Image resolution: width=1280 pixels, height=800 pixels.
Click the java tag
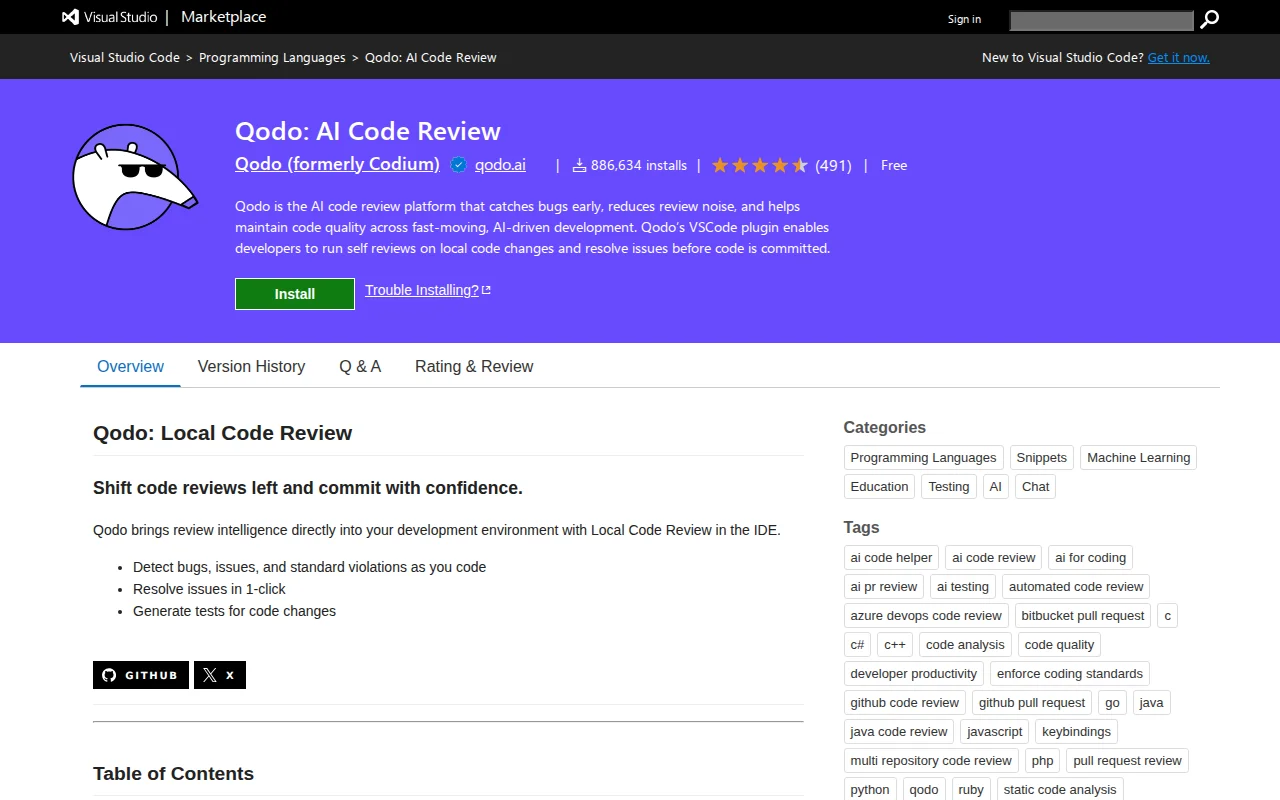click(x=1152, y=703)
